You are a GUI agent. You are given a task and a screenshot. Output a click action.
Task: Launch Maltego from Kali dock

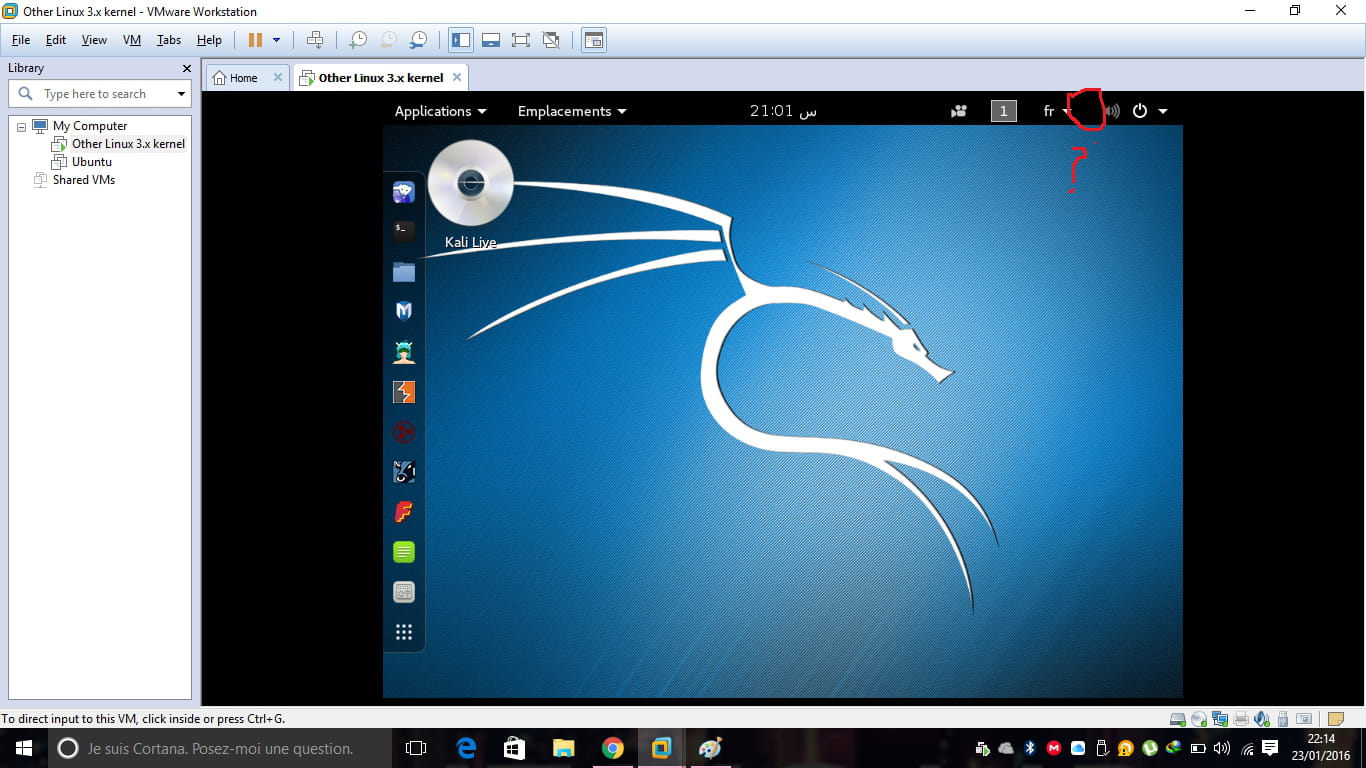click(x=404, y=432)
